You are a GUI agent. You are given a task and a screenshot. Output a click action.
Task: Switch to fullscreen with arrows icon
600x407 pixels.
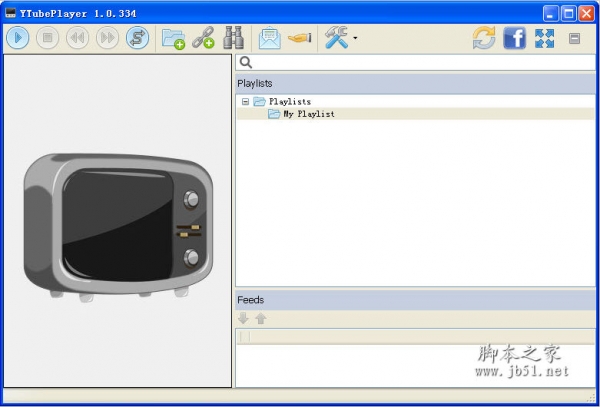545,38
